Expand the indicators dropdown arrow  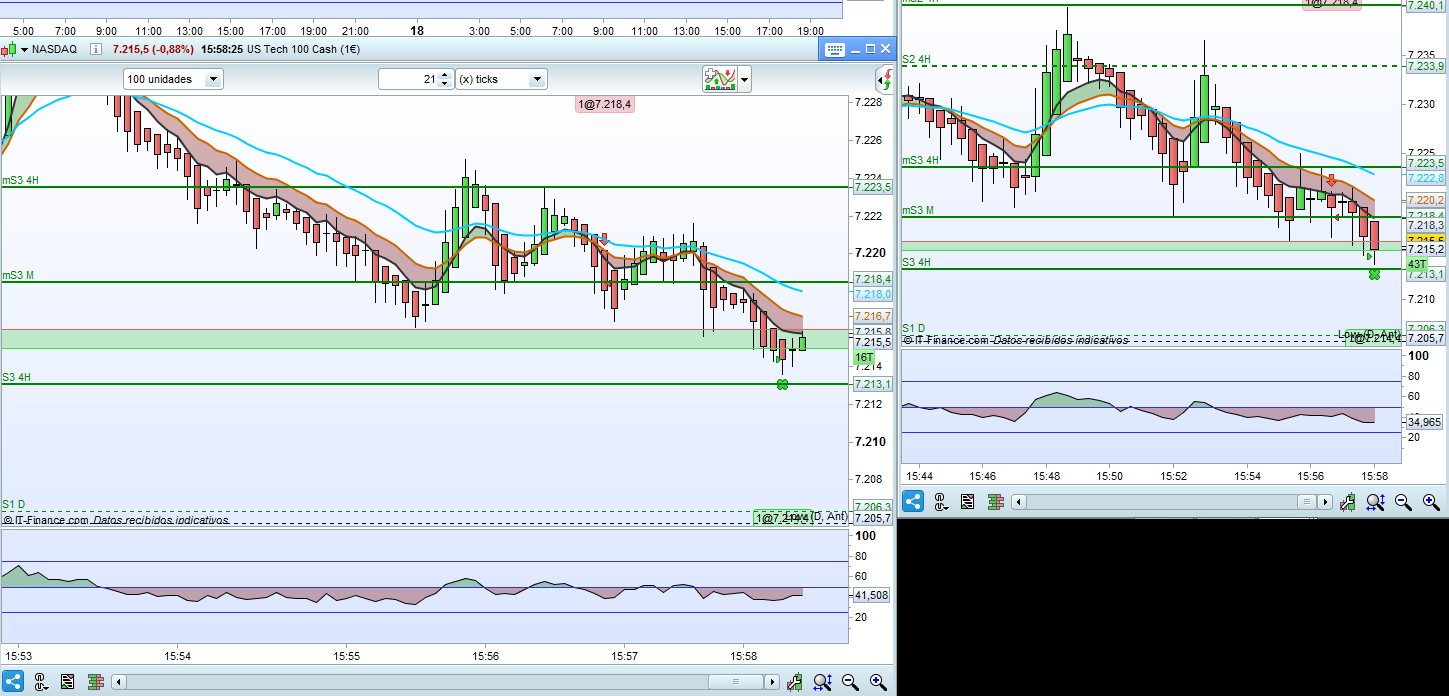744,80
